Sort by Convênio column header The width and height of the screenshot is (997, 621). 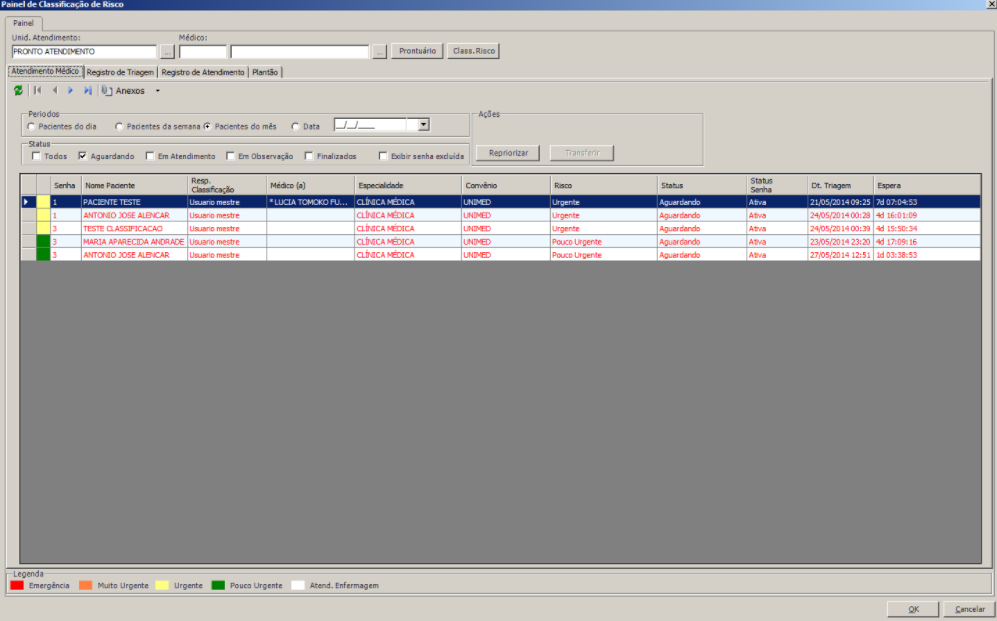click(x=506, y=185)
